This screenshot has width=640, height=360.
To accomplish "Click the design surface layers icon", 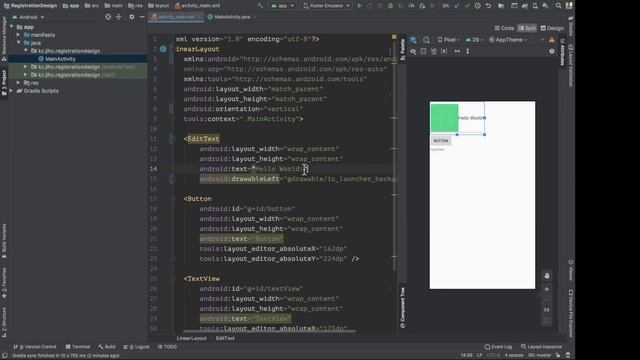I will pos(413,40).
